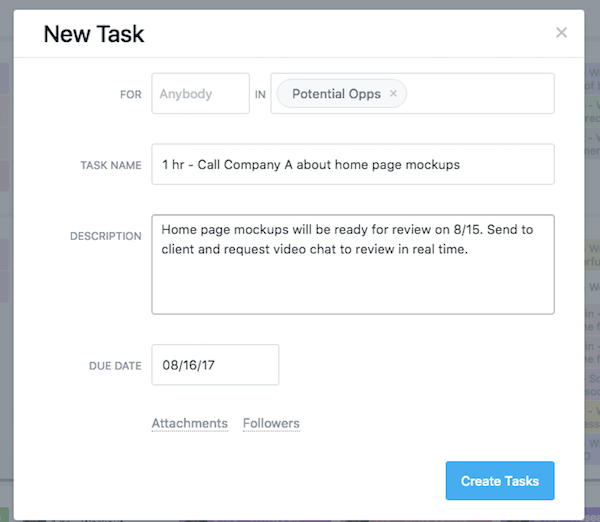The height and width of the screenshot is (522, 600).
Task: Click the DESCRIPTION label
Action: (x=105, y=236)
